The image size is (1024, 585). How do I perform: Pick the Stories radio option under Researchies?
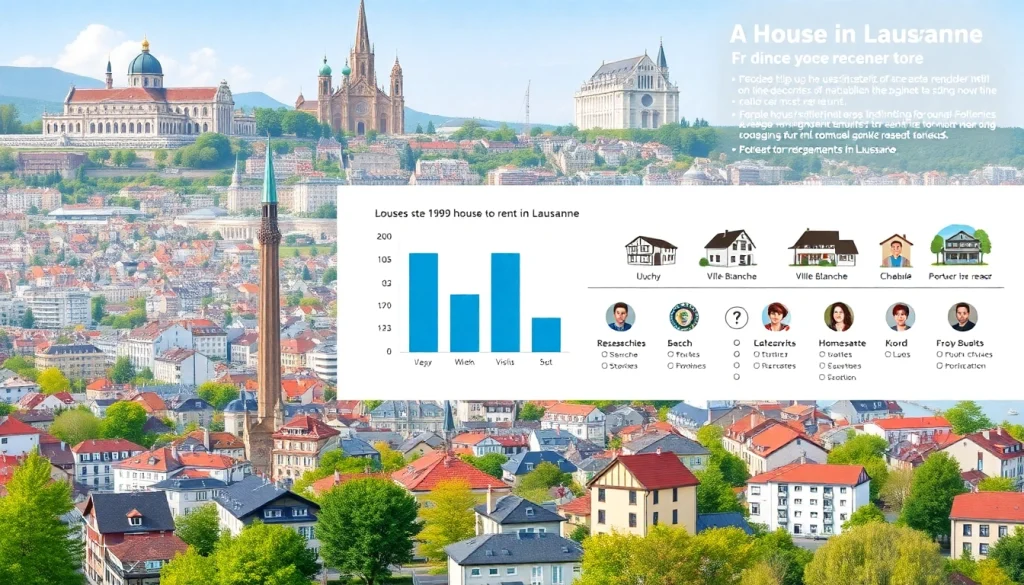606,366
